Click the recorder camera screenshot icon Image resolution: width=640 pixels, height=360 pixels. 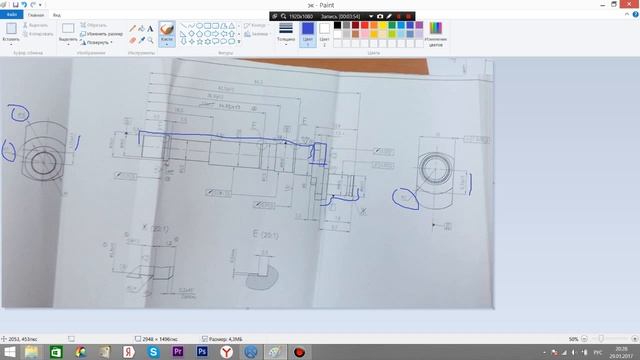coord(380,16)
